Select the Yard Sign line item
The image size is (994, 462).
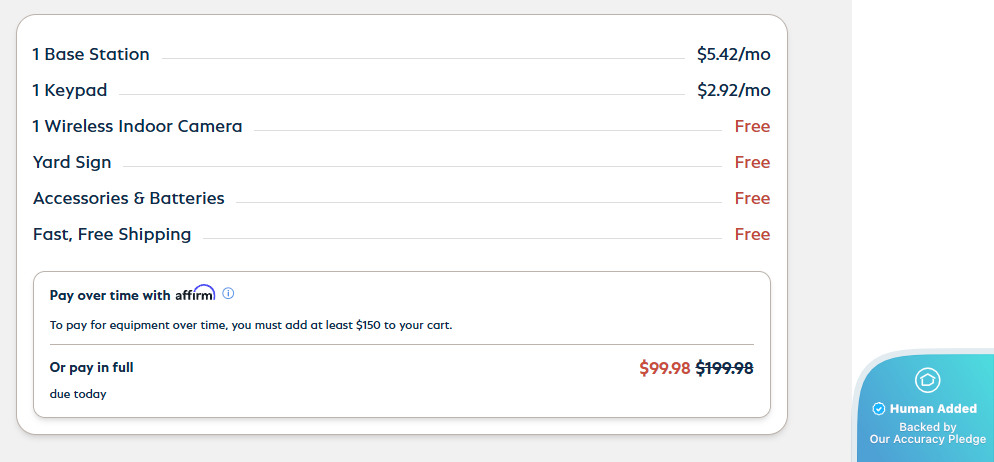pos(72,163)
